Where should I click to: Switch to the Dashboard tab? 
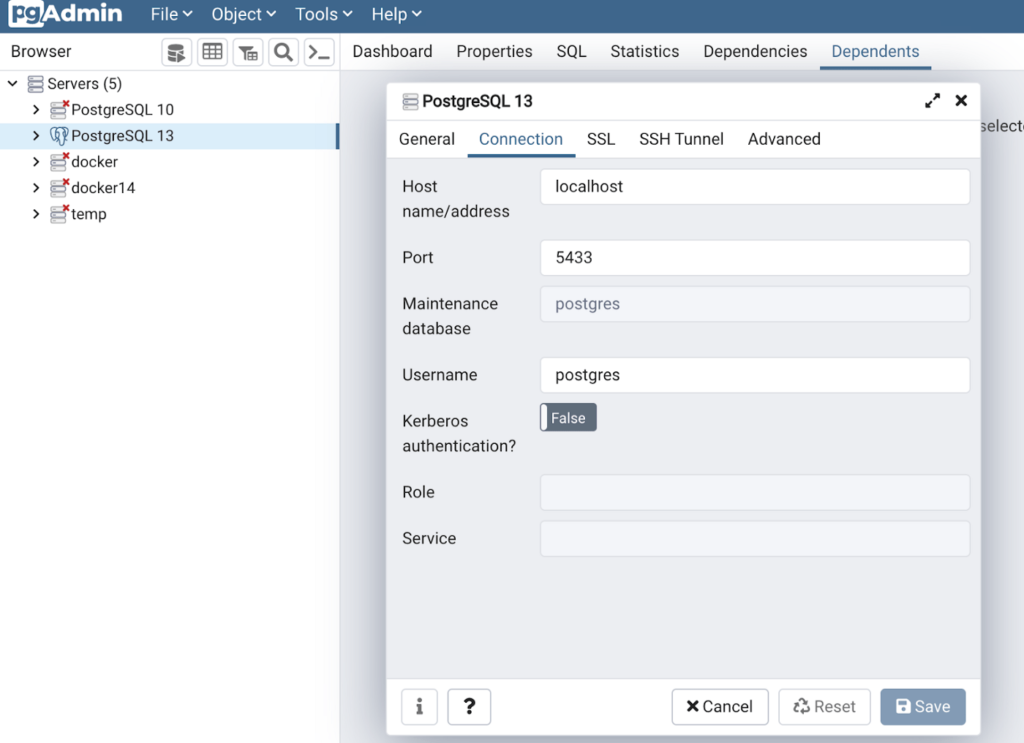(x=392, y=52)
